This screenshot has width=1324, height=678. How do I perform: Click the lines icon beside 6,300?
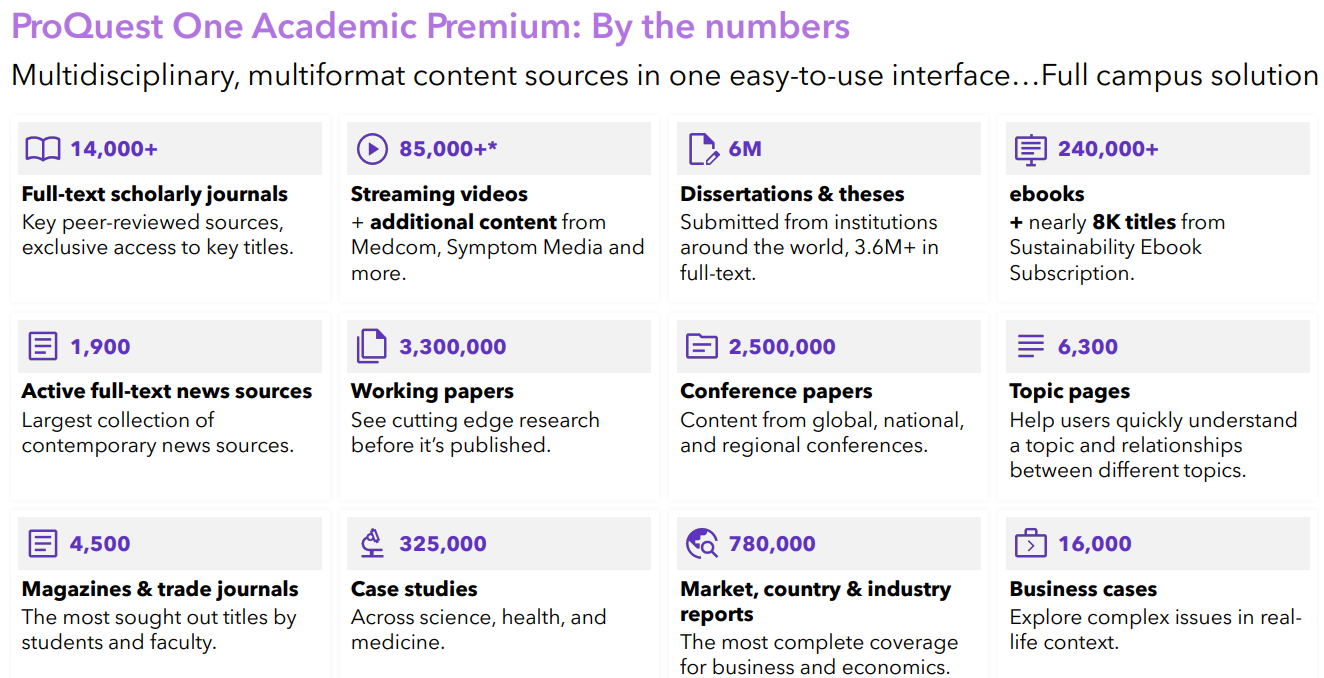pos(1030,347)
